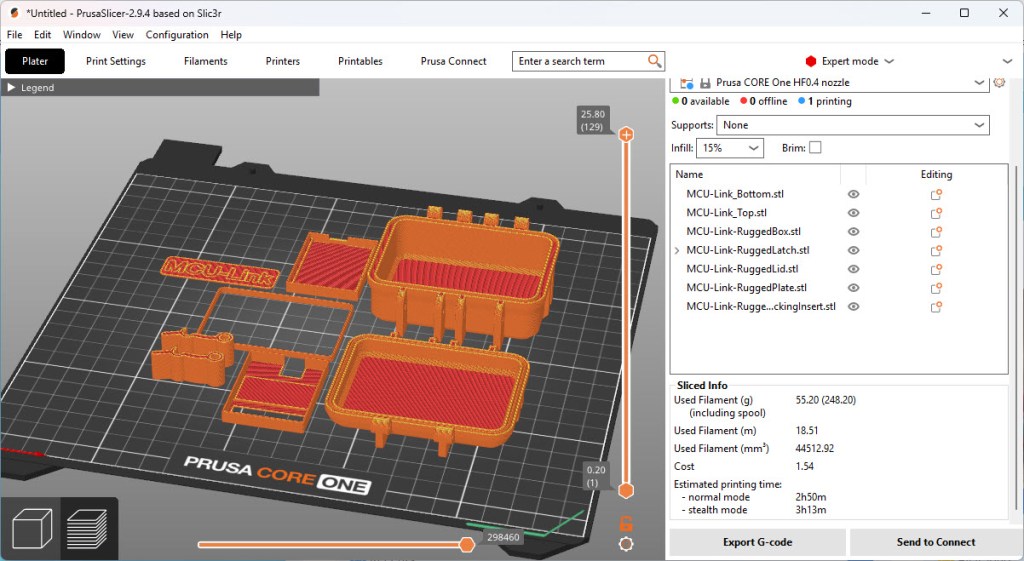Click the Send to Connect button

click(935, 542)
